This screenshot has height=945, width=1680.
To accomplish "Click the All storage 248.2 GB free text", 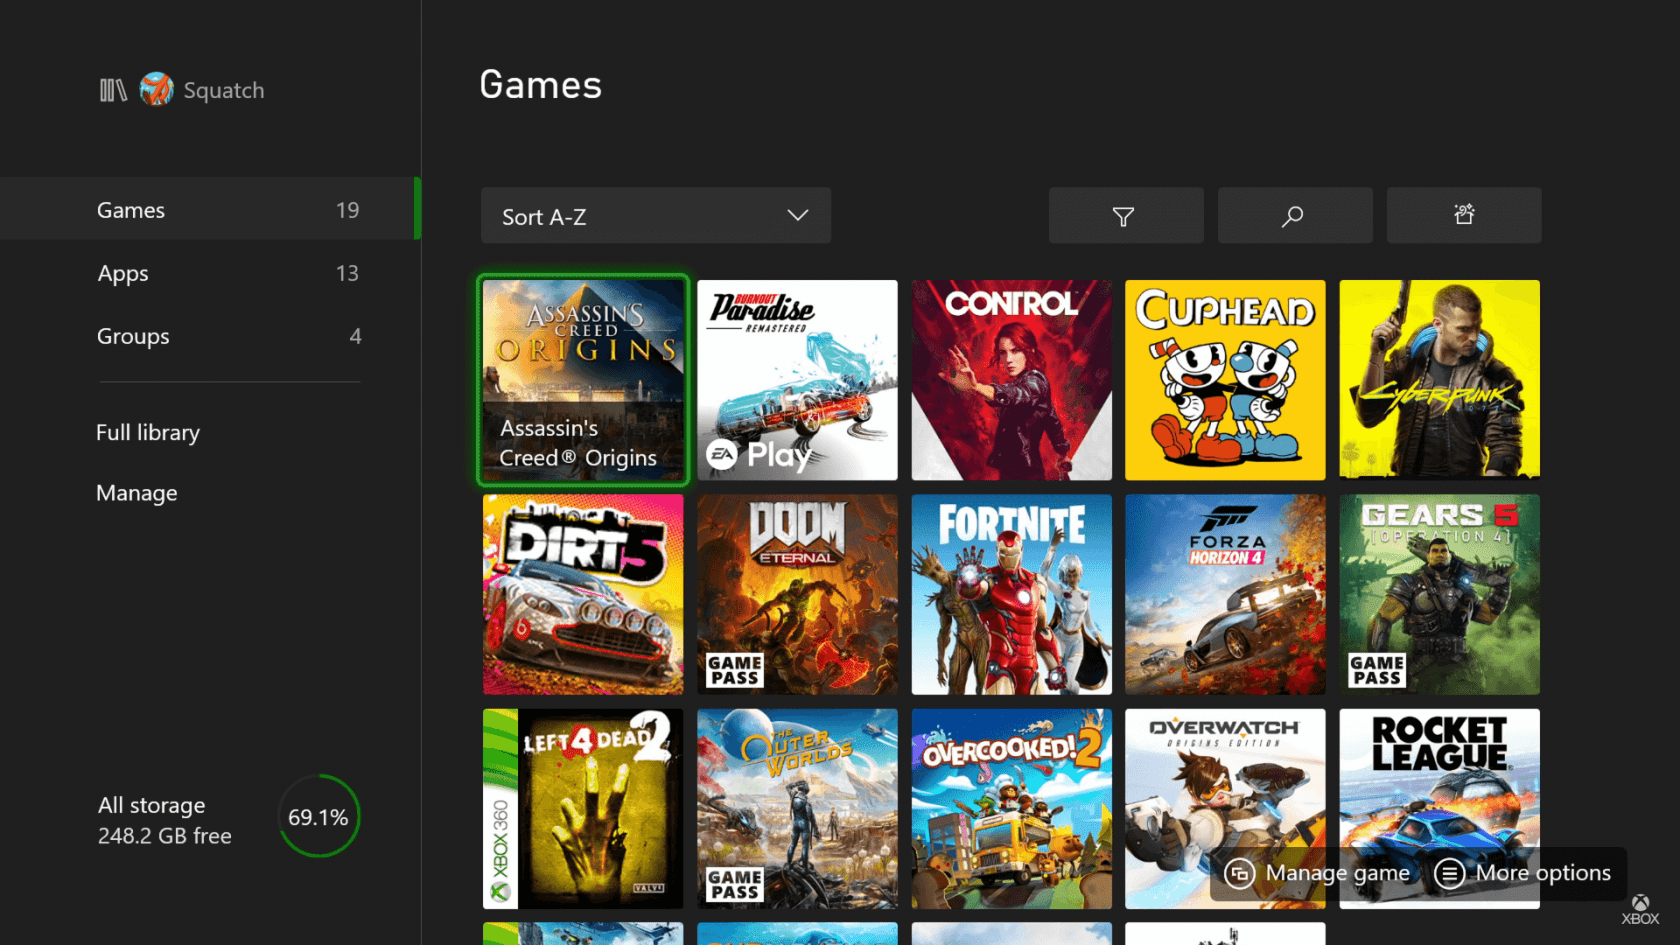I will (165, 821).
